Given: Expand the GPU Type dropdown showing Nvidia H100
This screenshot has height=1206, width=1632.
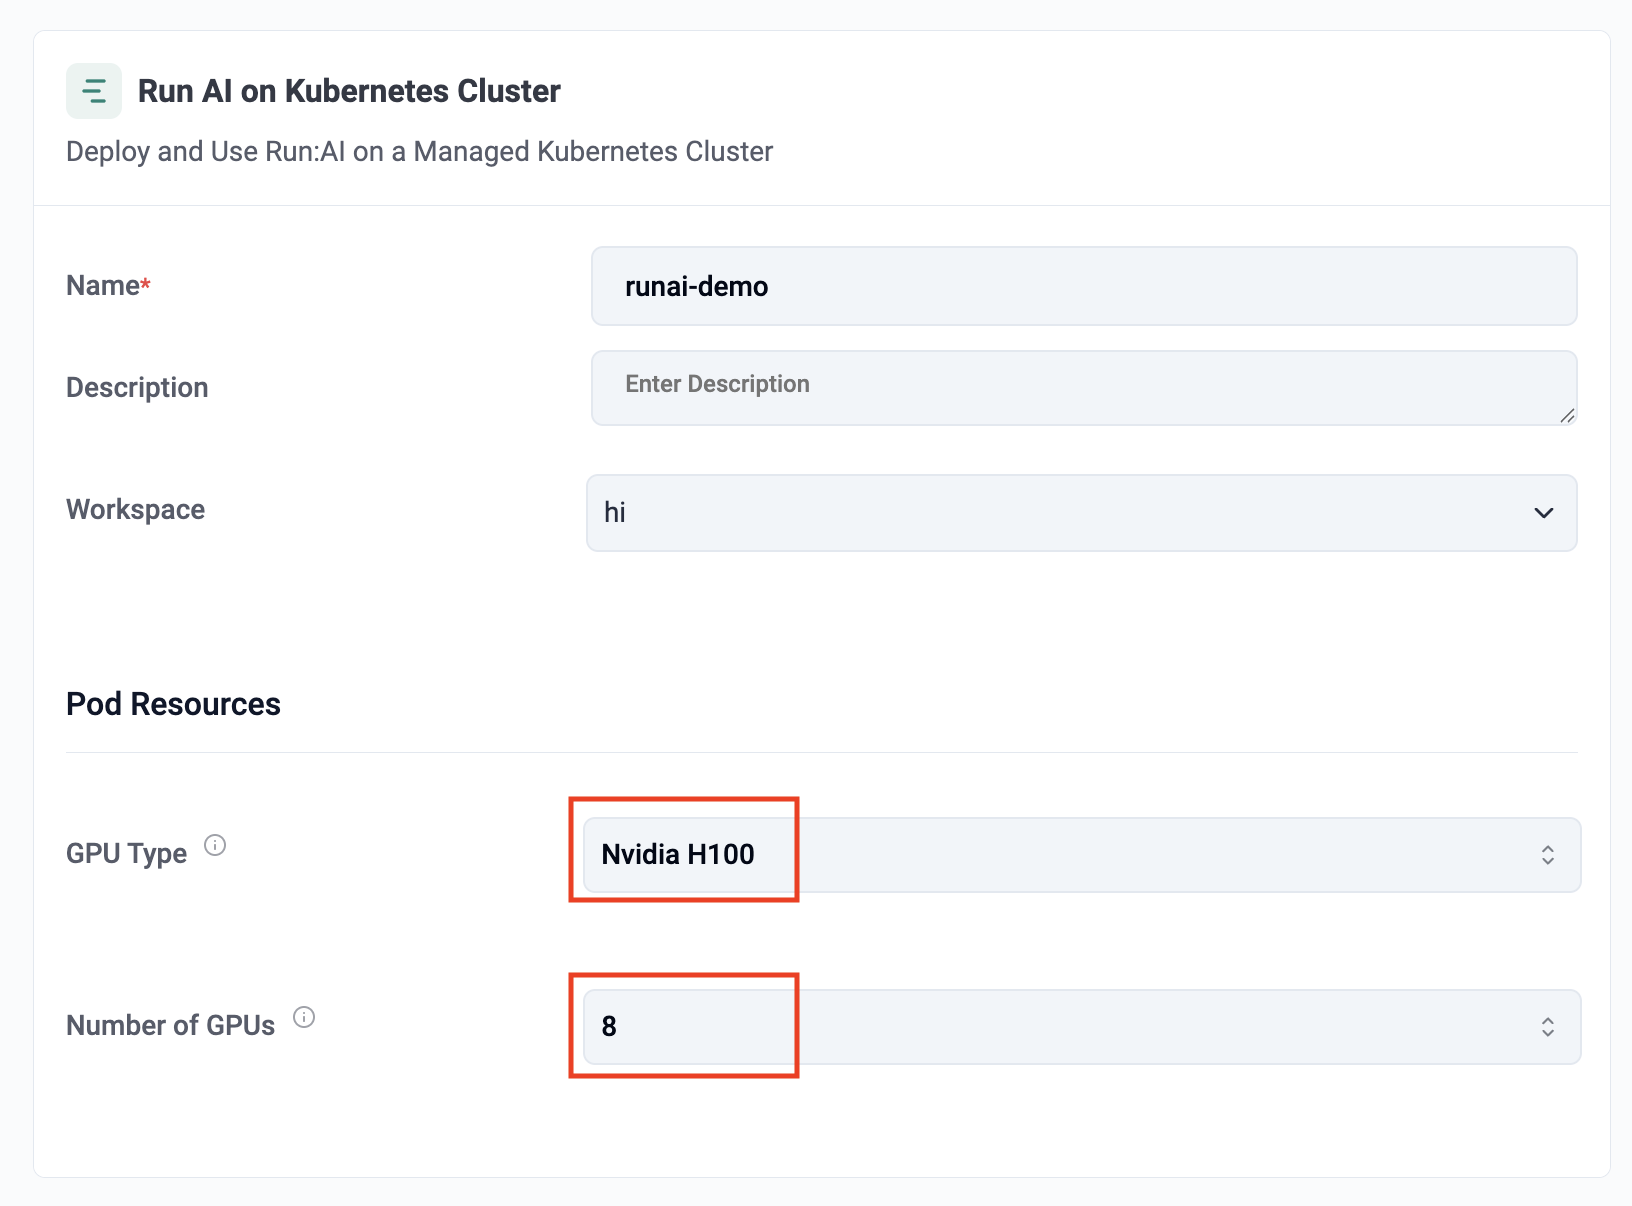Looking at the screenshot, I should [x=1080, y=855].
